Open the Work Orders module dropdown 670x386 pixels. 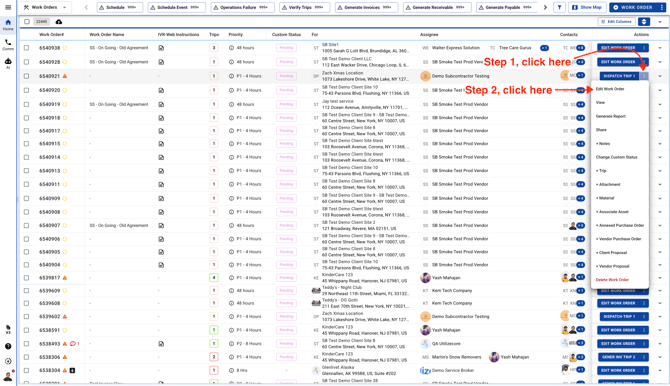click(45, 7)
